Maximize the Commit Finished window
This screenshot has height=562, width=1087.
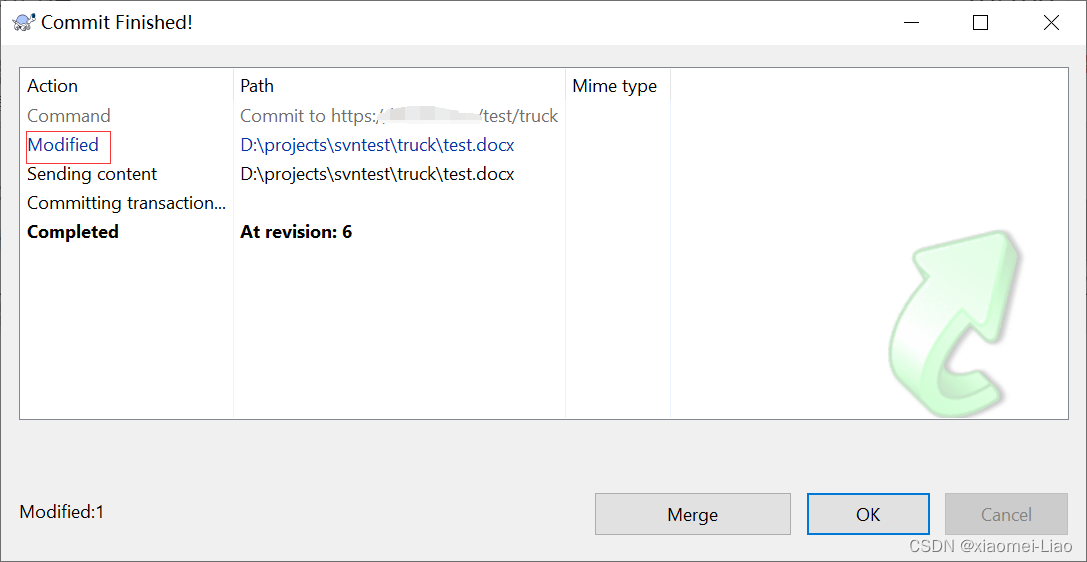pos(980,23)
